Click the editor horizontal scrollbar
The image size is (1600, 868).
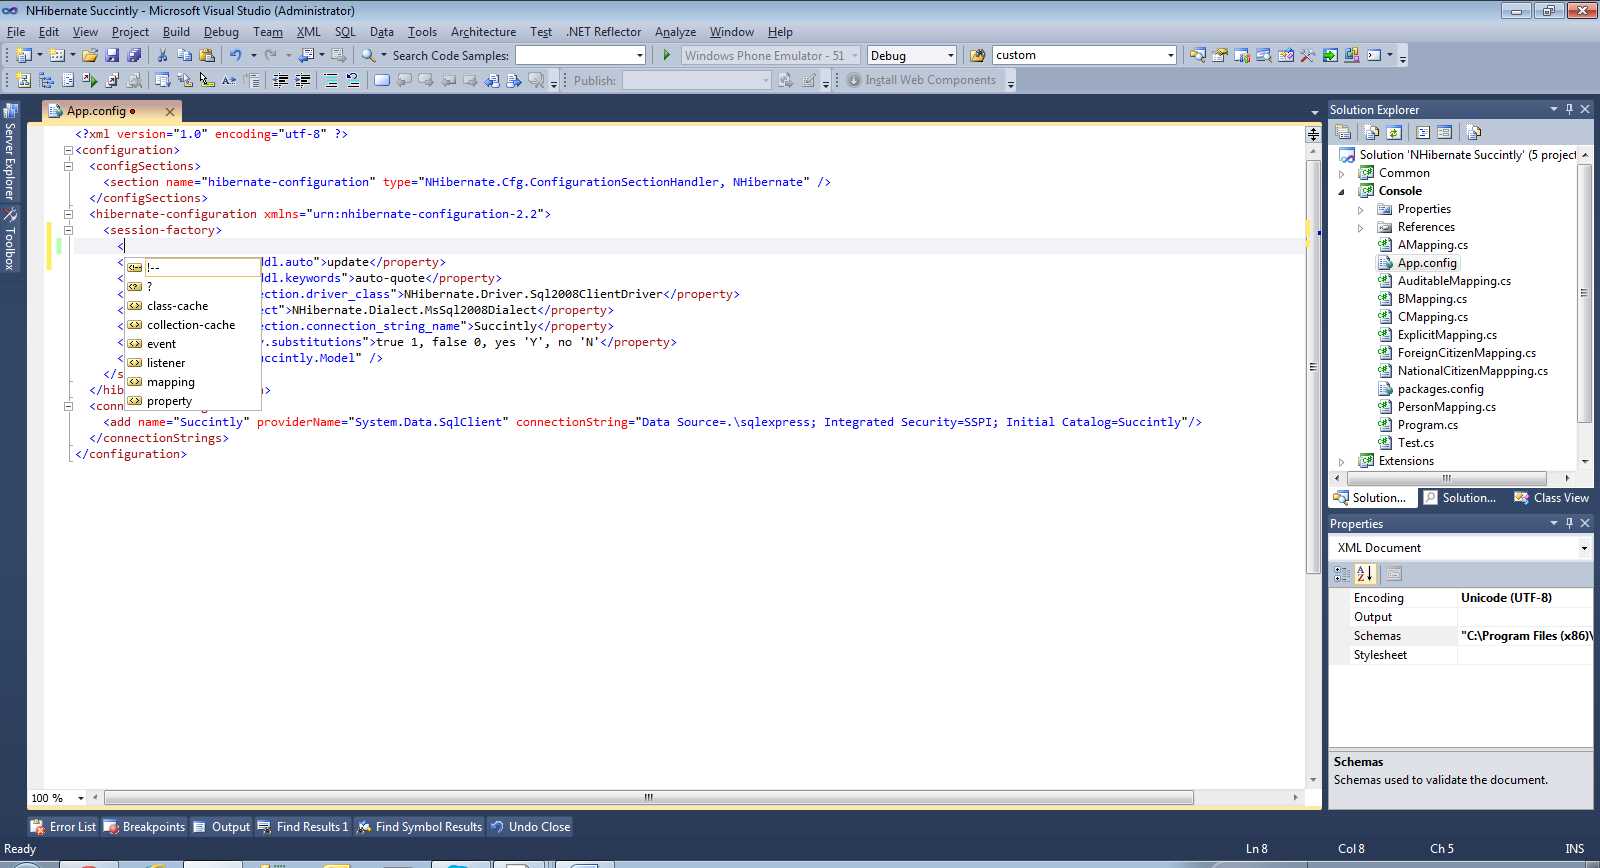click(649, 798)
